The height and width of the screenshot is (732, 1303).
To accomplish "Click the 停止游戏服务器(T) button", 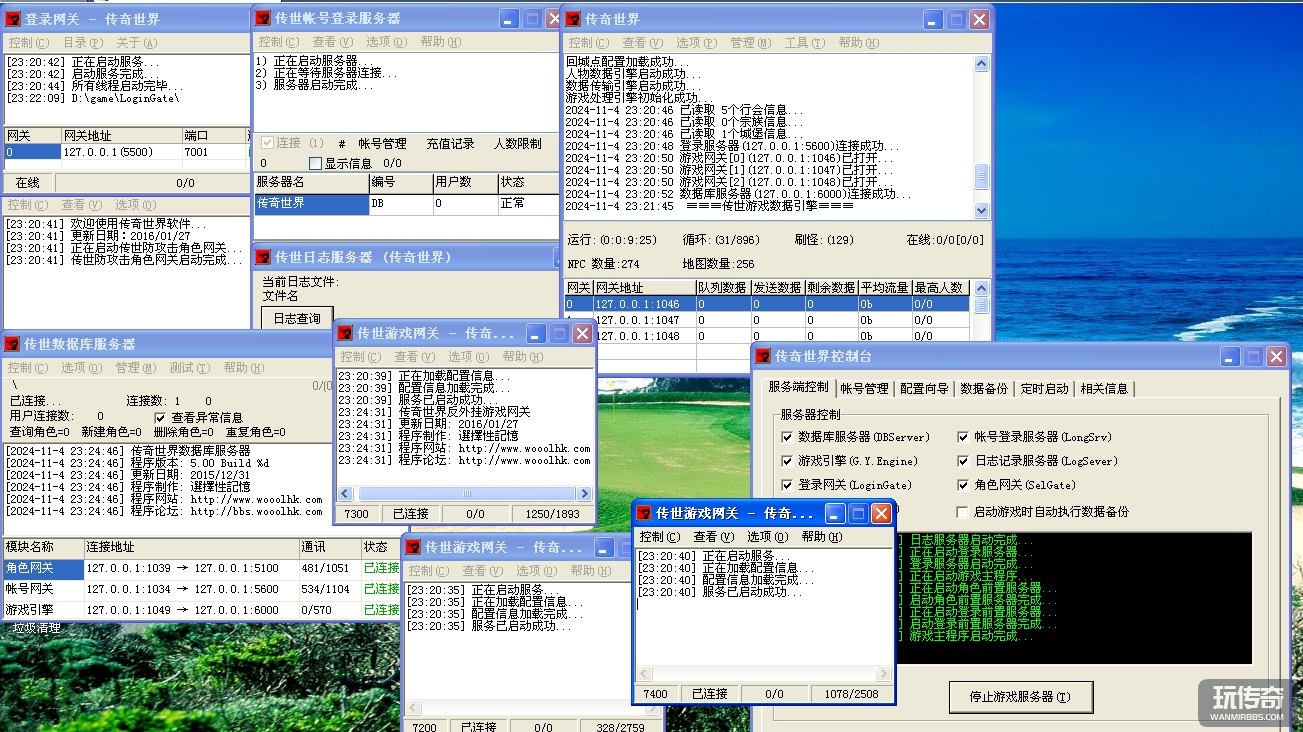I will click(1020, 697).
